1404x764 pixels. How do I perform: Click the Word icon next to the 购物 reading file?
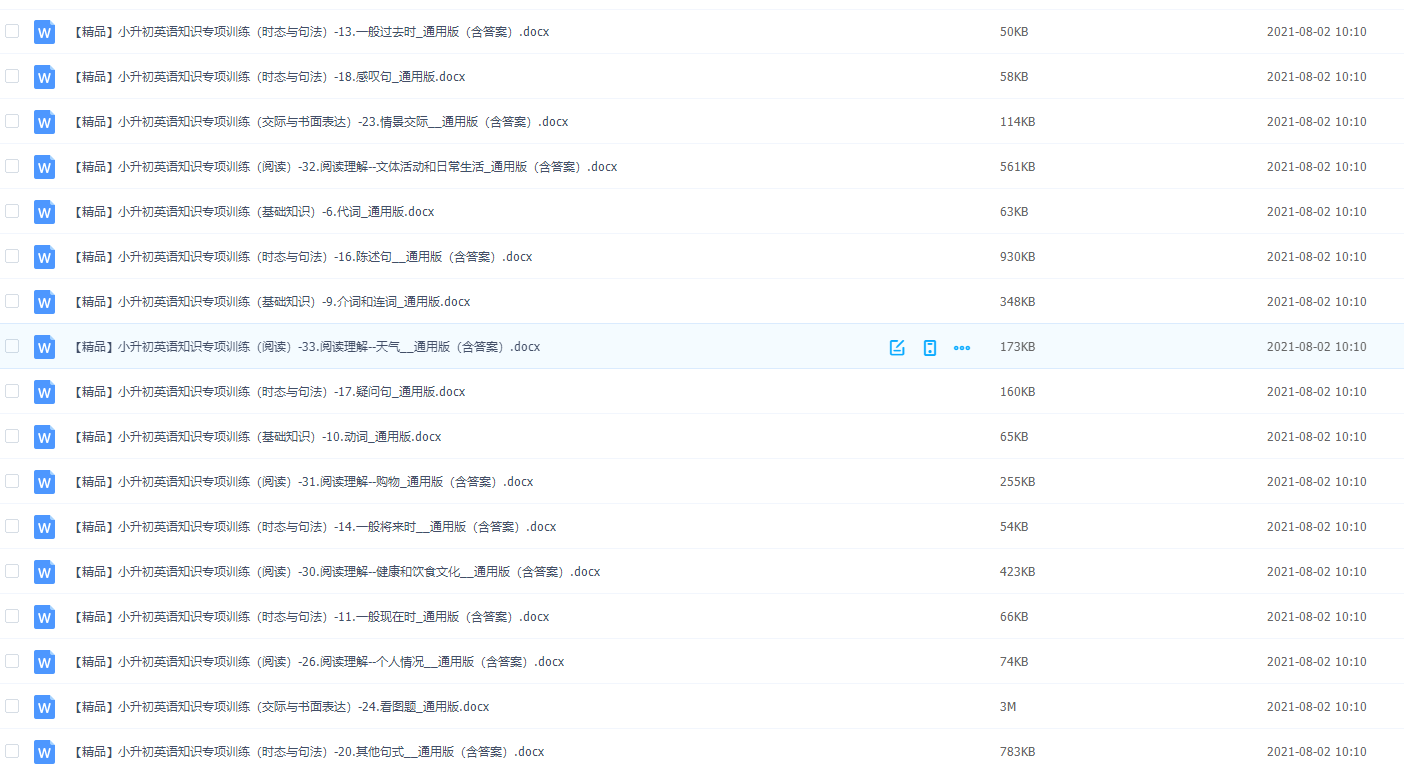tap(44, 482)
